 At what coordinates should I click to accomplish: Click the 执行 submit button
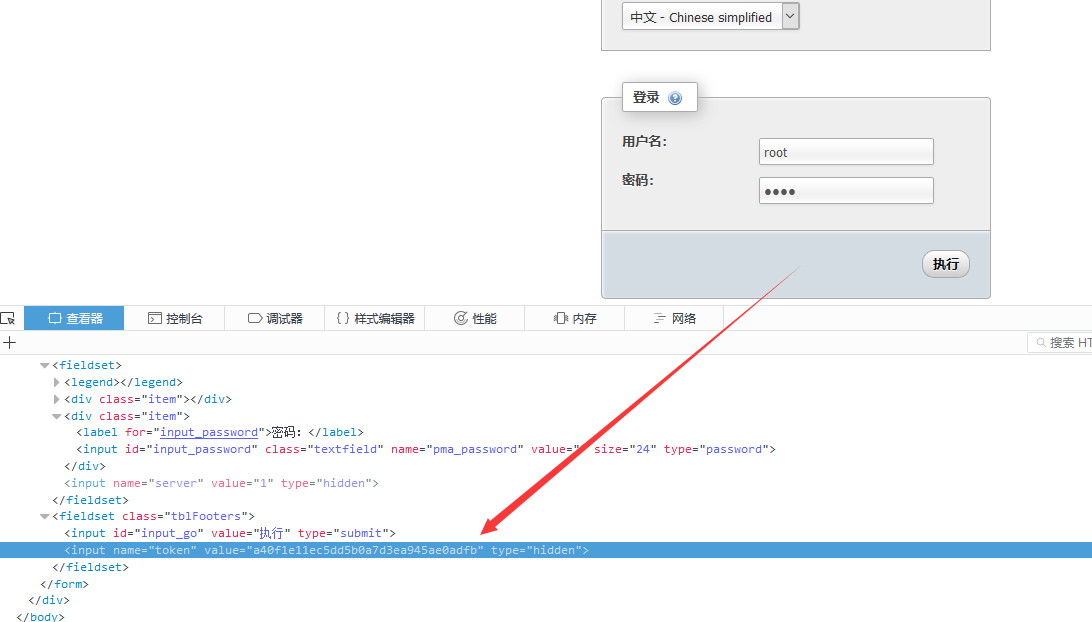pos(946,264)
